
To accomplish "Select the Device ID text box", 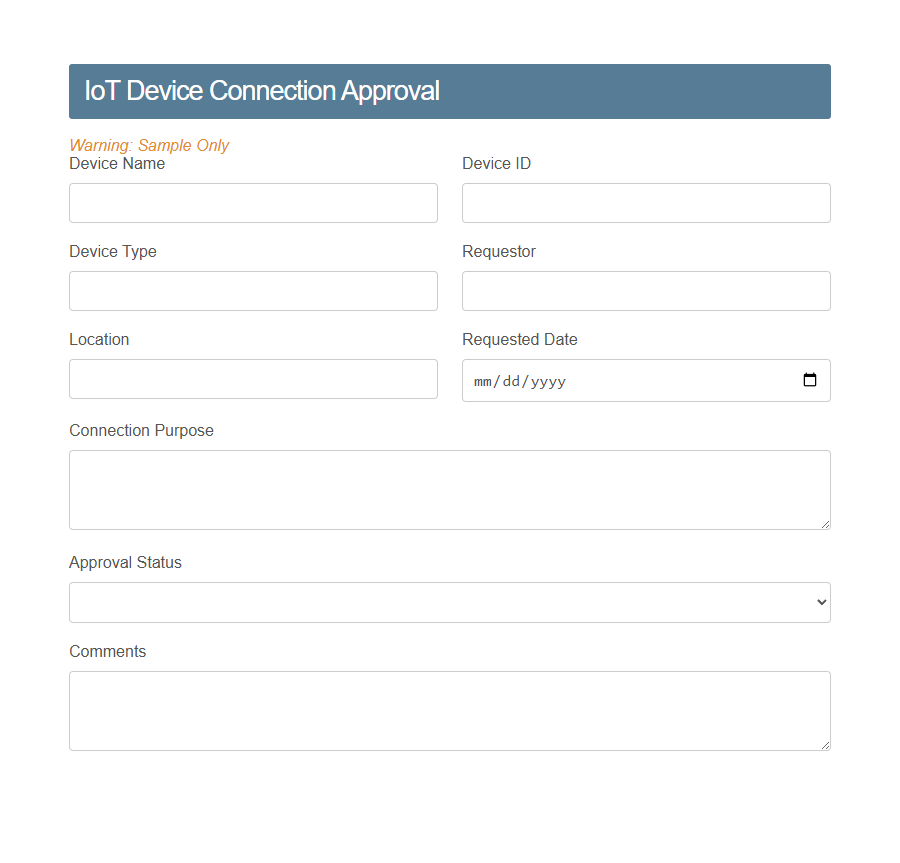I will [645, 203].
